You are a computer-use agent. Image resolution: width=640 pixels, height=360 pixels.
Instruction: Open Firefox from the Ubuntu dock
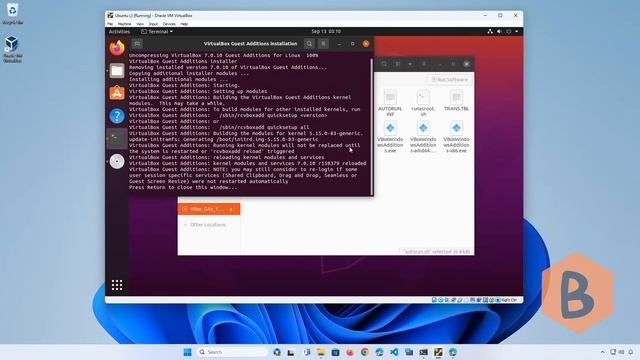(117, 48)
